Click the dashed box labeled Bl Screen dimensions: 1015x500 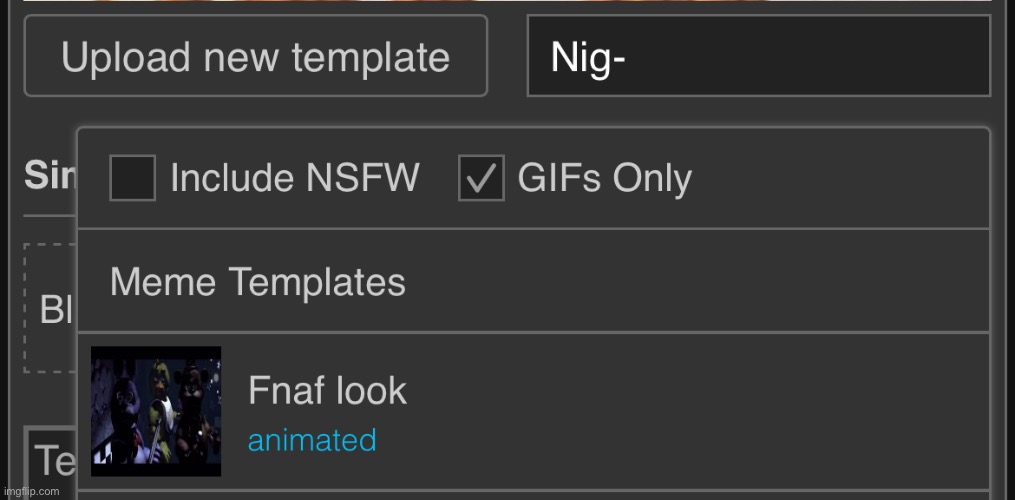[50, 310]
